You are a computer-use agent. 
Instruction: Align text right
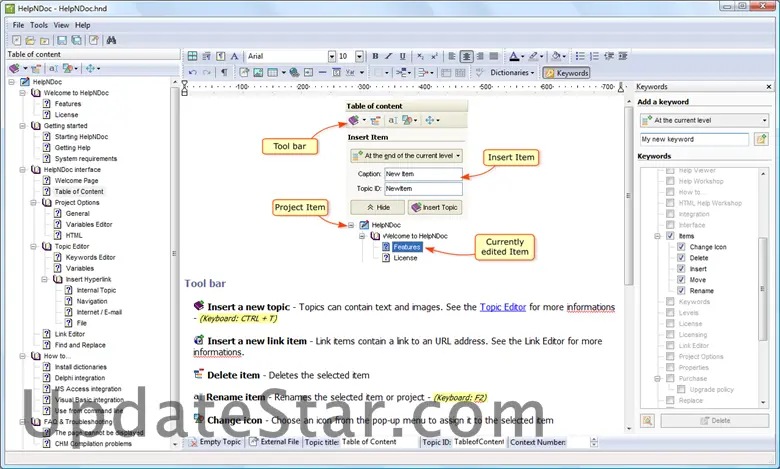(480, 56)
